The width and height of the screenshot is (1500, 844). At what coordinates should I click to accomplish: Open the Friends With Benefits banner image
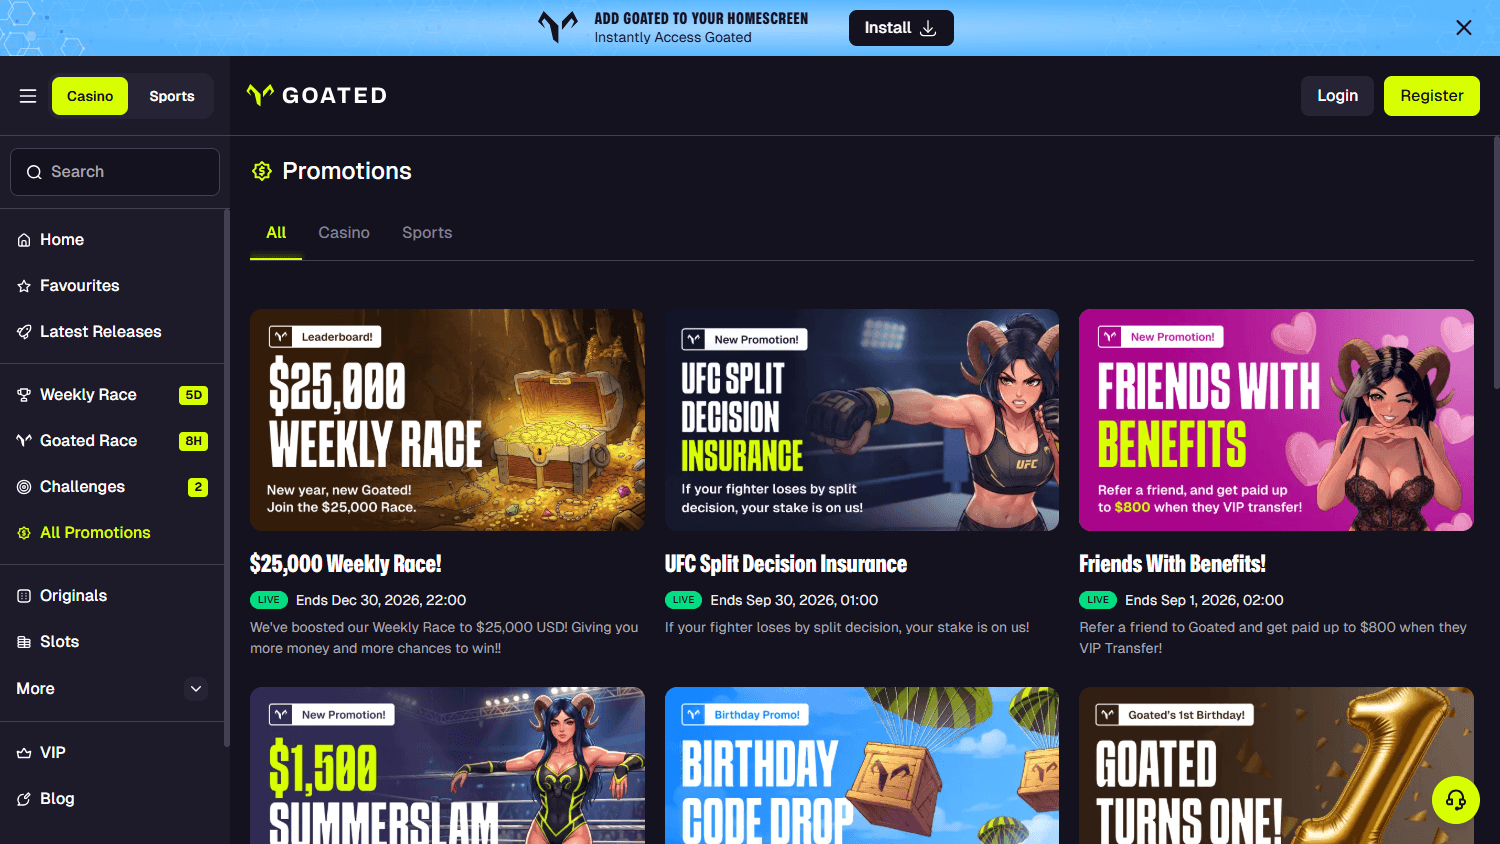point(1276,420)
